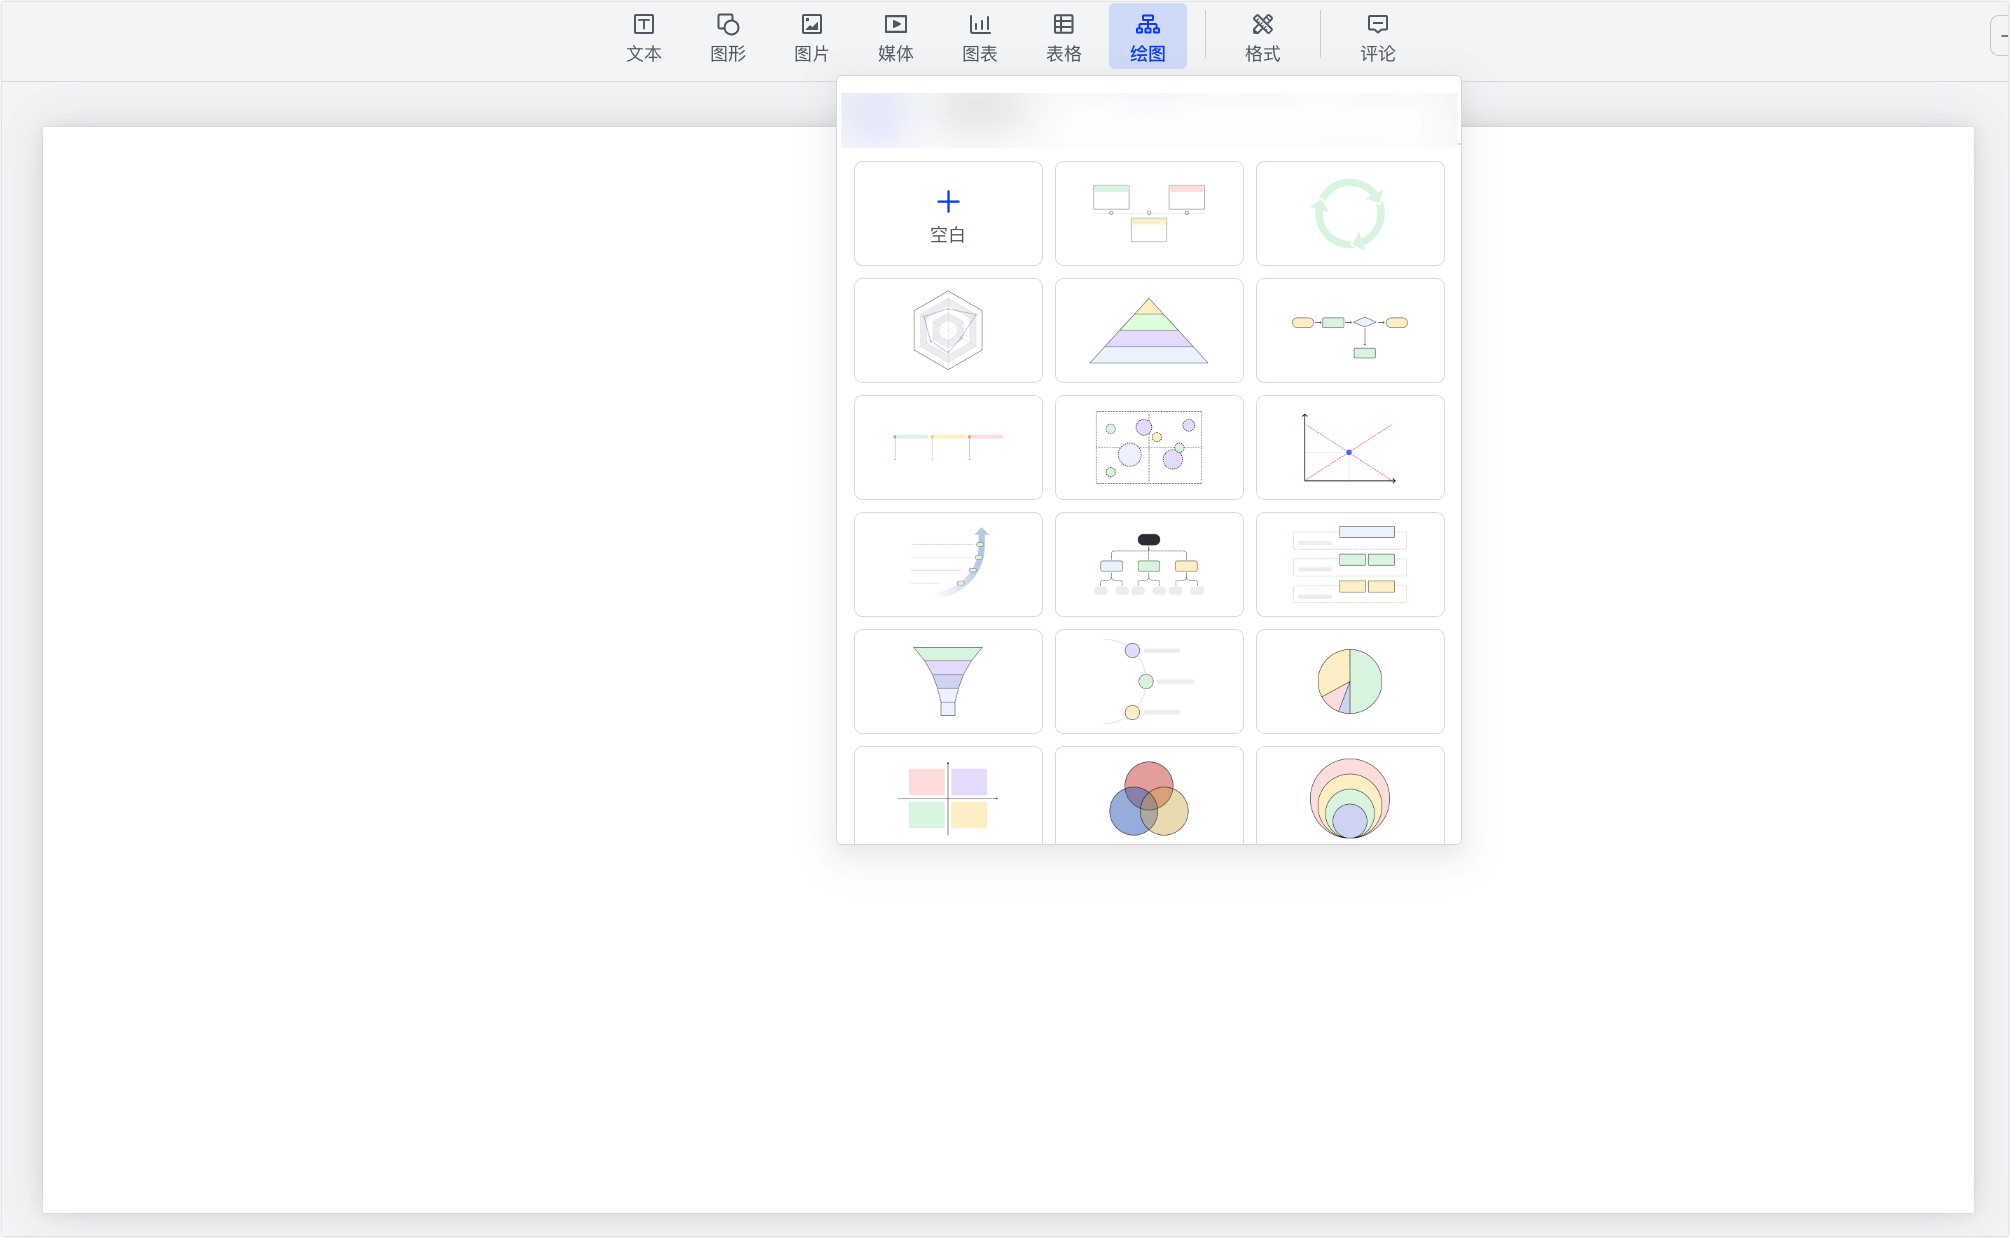
Task: Choose the crossing lines axis graph template
Action: 1350,448
